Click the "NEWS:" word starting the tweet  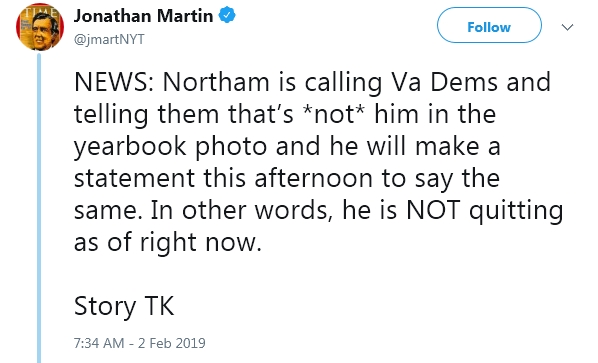point(114,82)
